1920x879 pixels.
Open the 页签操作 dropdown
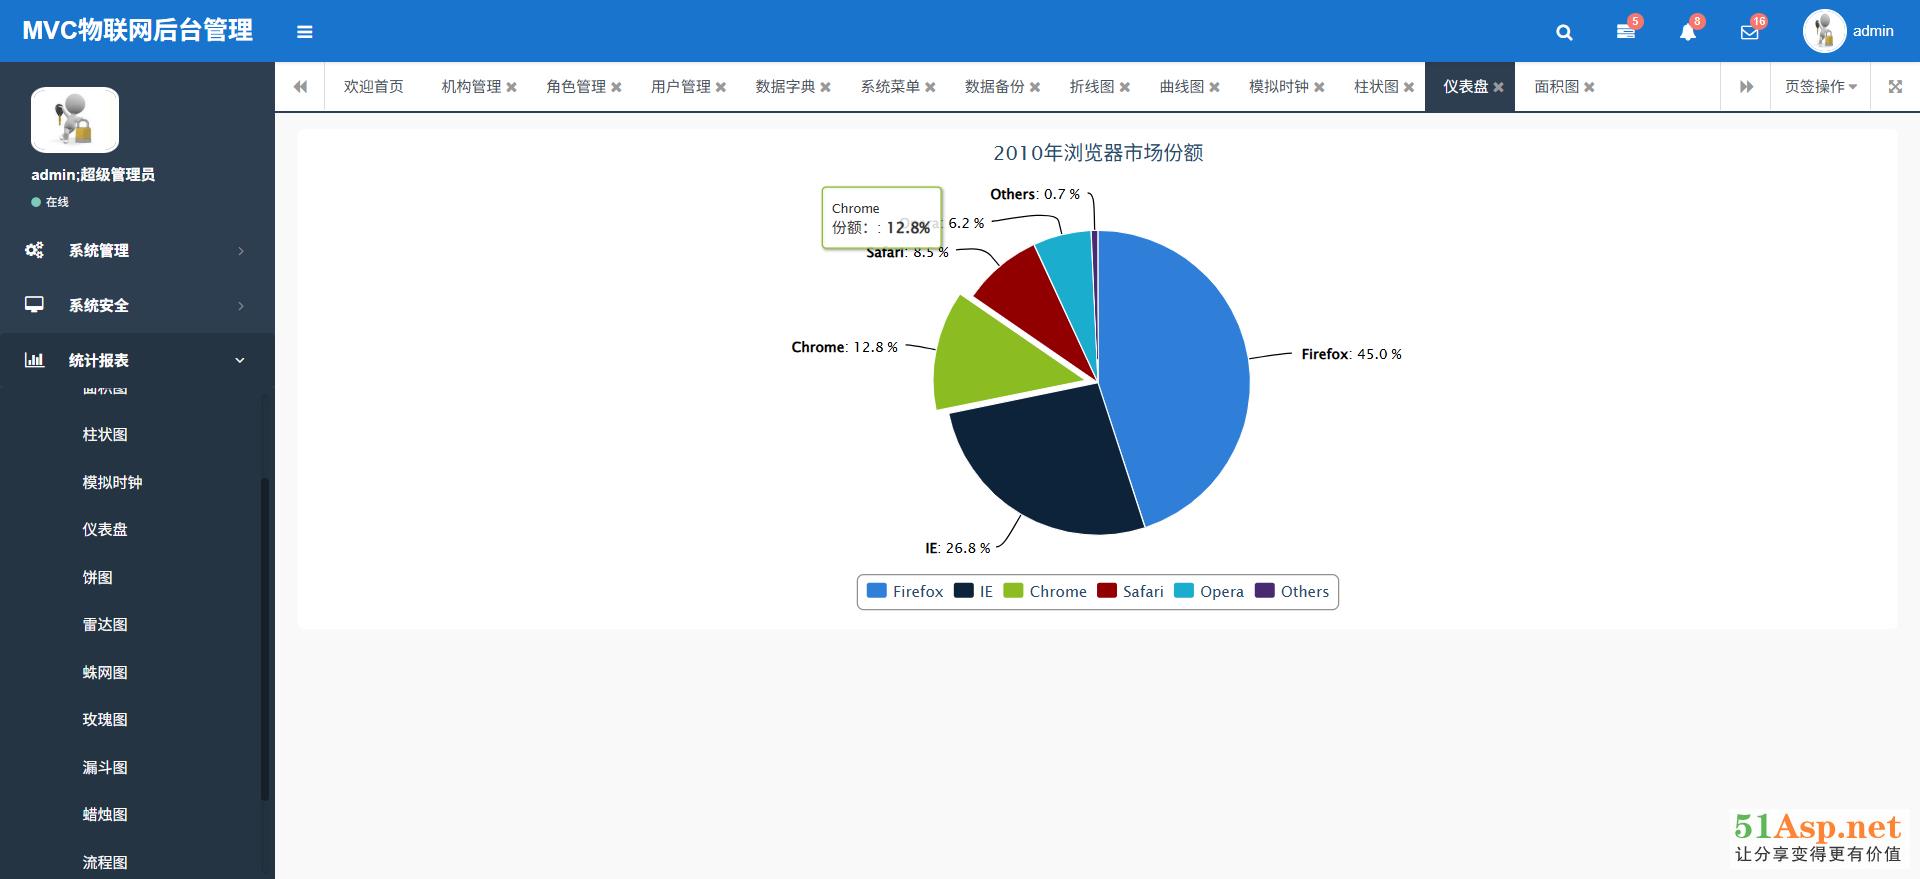(x=1820, y=87)
